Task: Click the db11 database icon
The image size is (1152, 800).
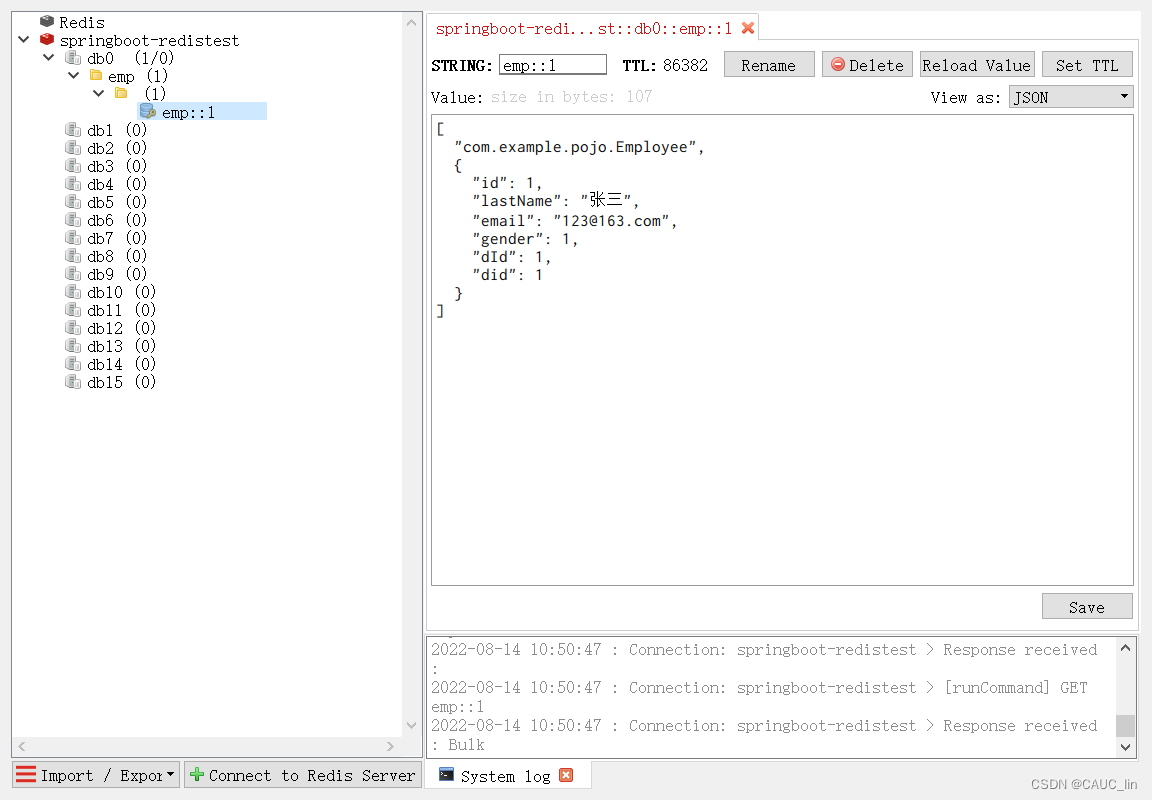Action: pos(73,309)
